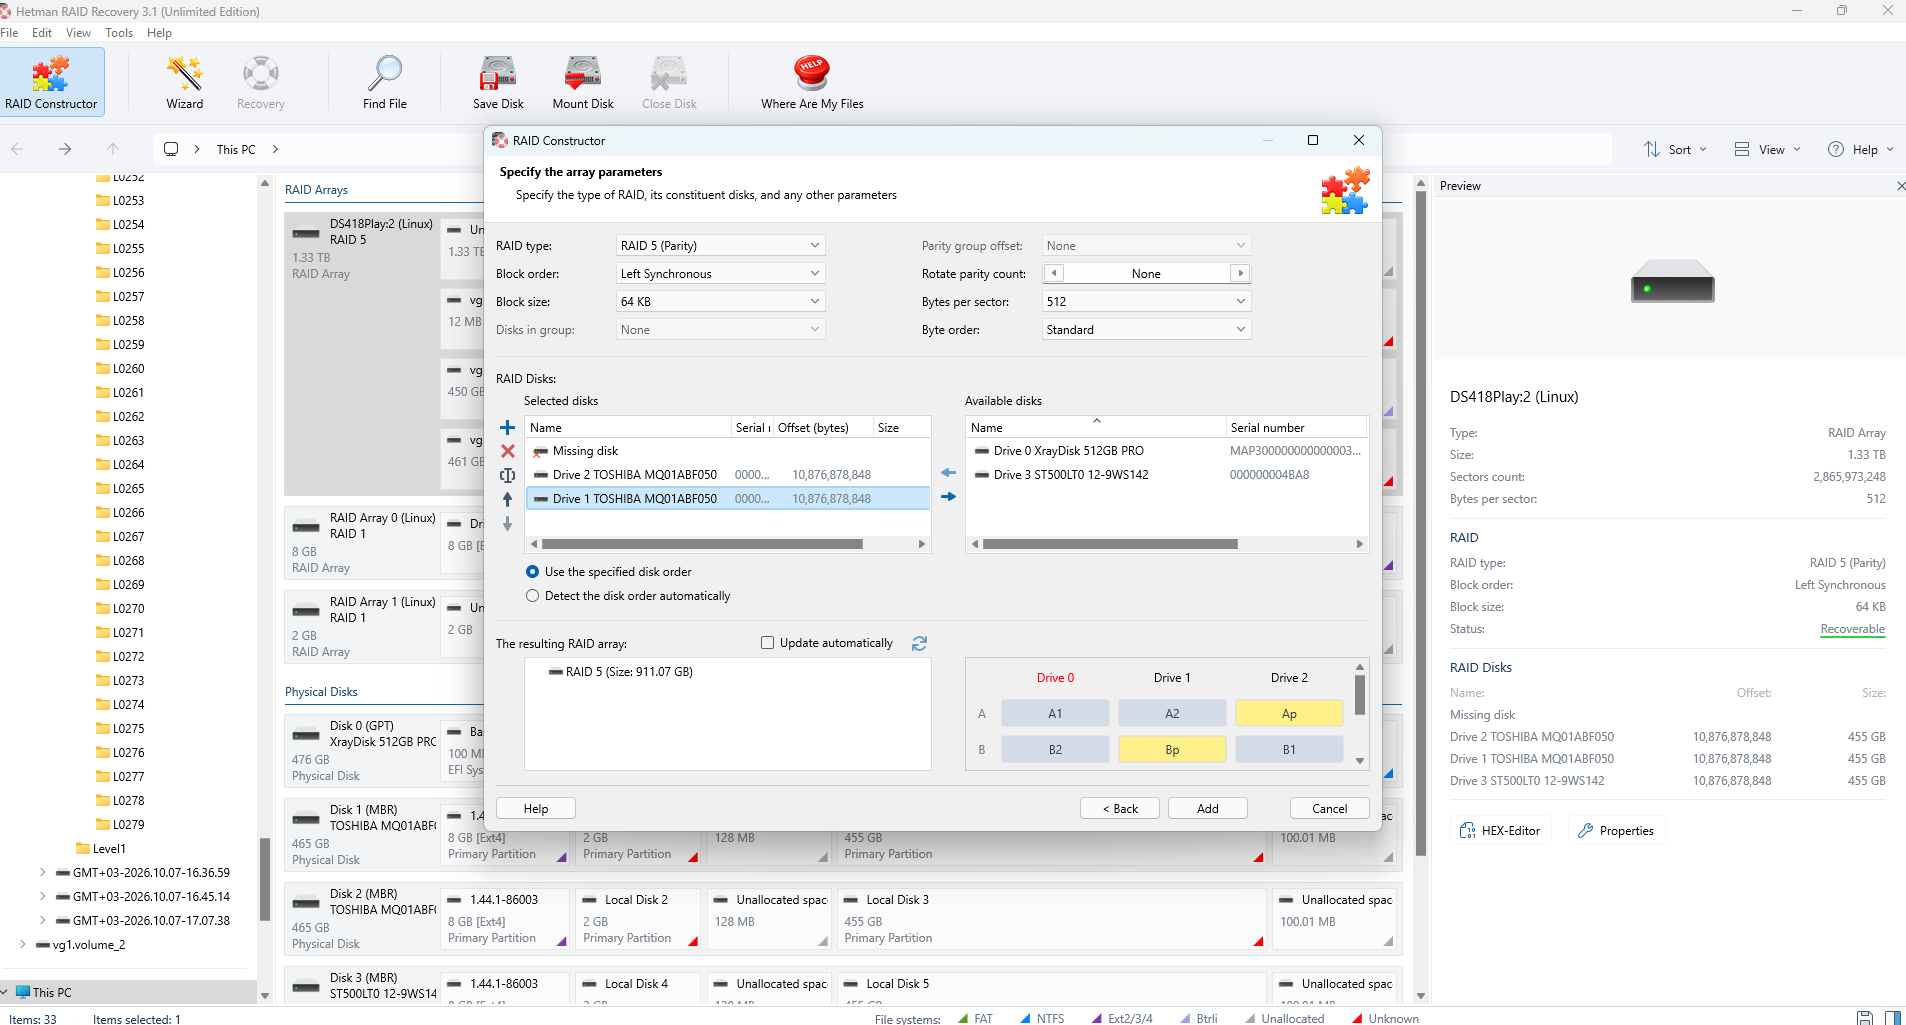The height and width of the screenshot is (1025, 1906).
Task: Open the Tools menu
Action: click(x=119, y=33)
